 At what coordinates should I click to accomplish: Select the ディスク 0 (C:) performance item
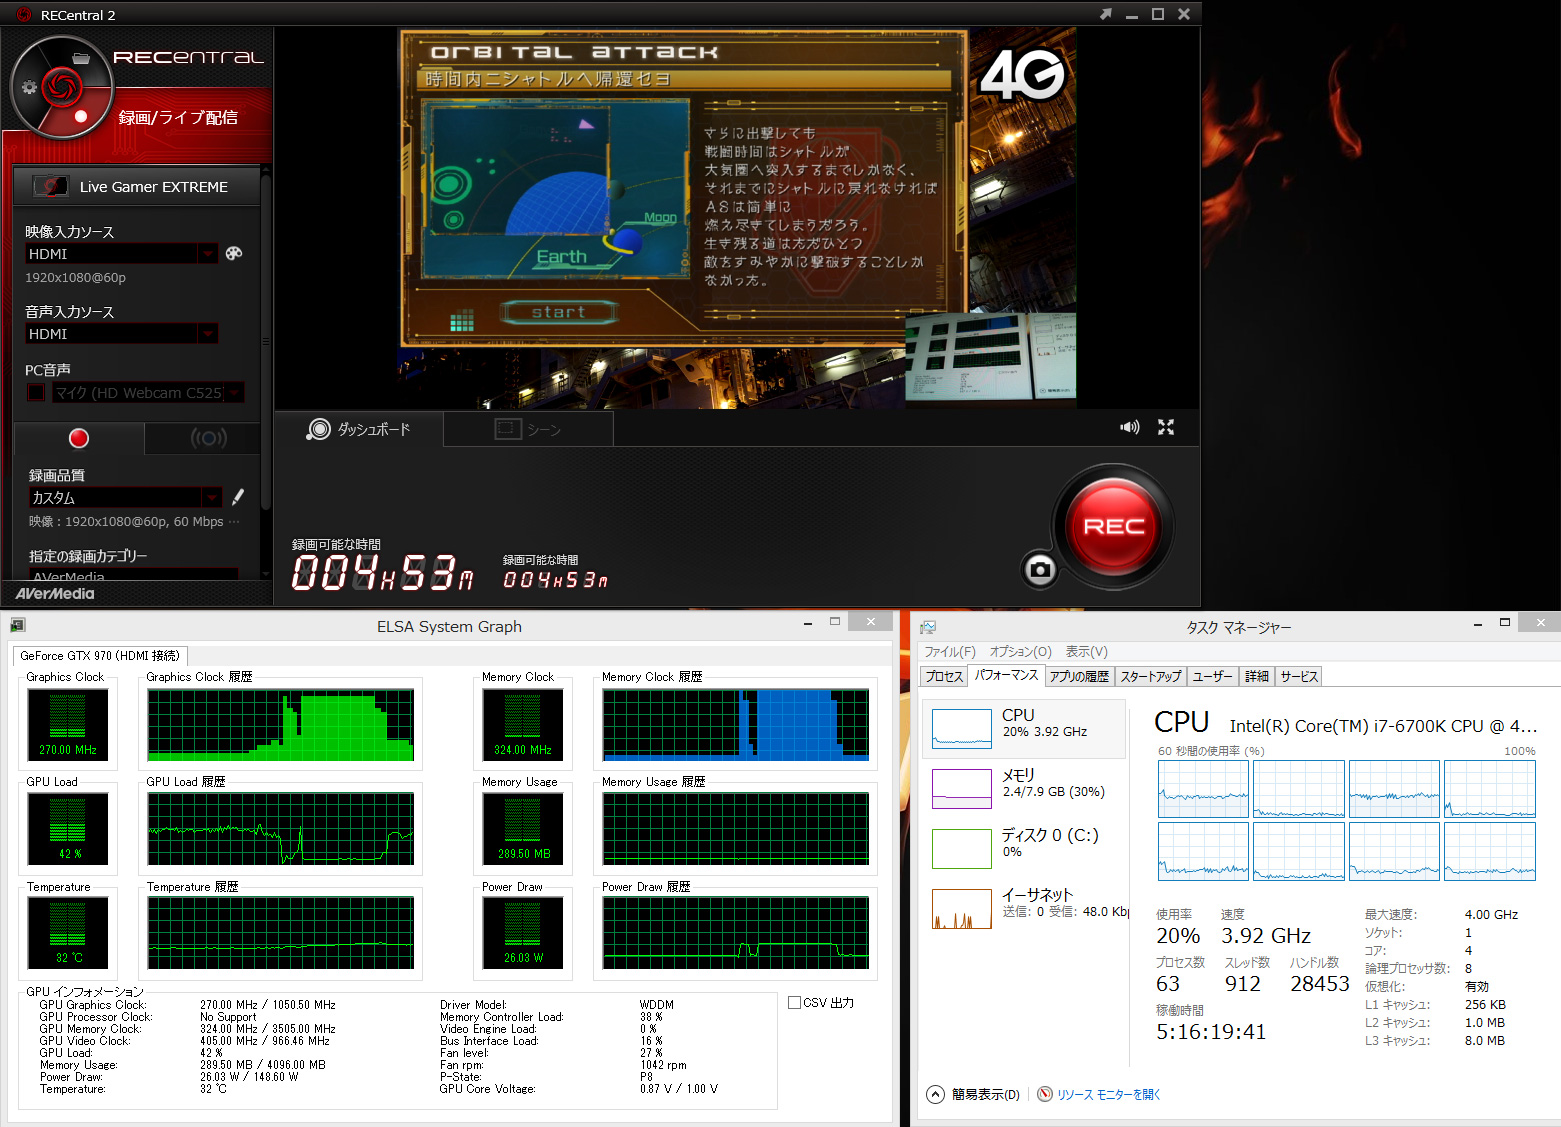(x=1024, y=848)
